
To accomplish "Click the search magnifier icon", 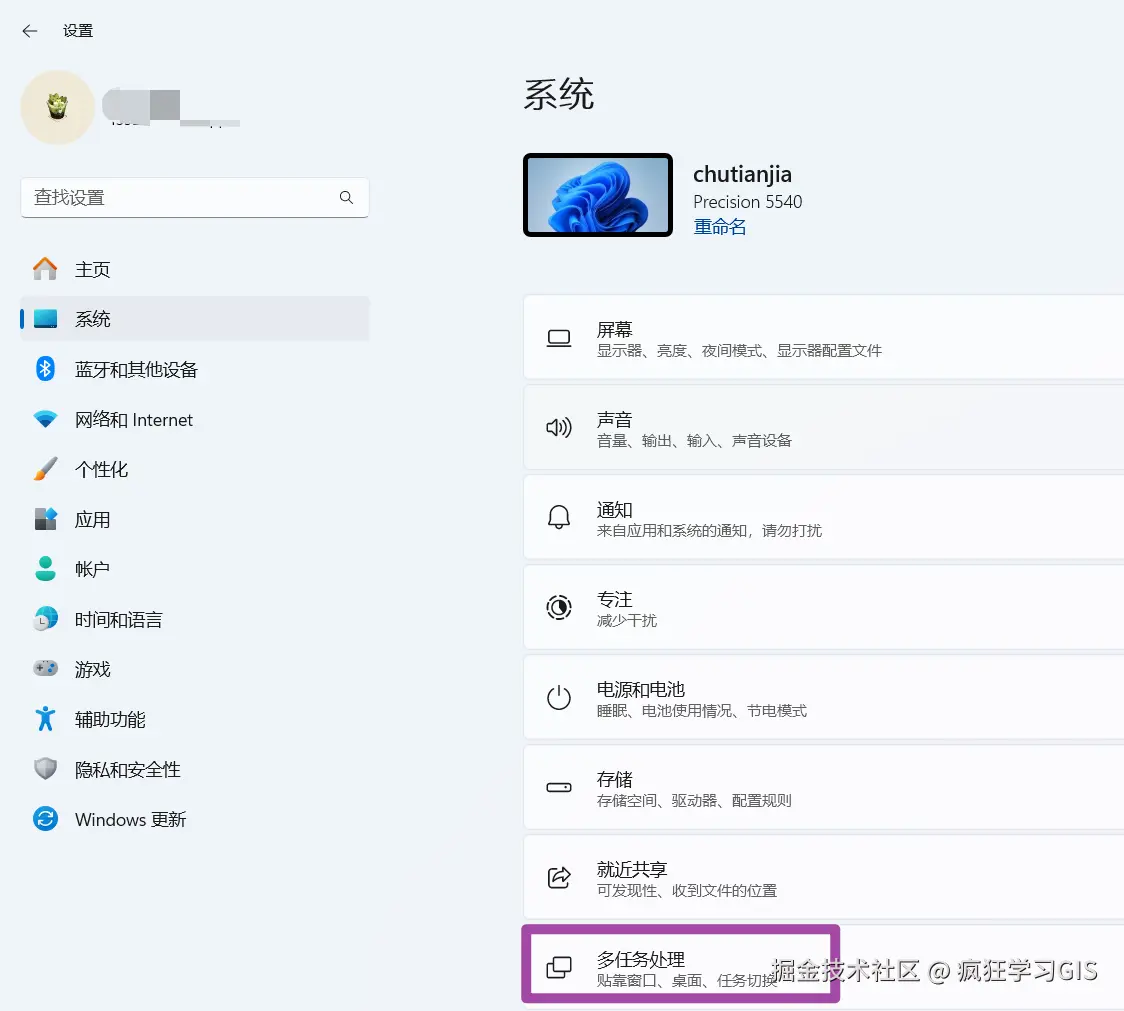I will [x=346, y=197].
